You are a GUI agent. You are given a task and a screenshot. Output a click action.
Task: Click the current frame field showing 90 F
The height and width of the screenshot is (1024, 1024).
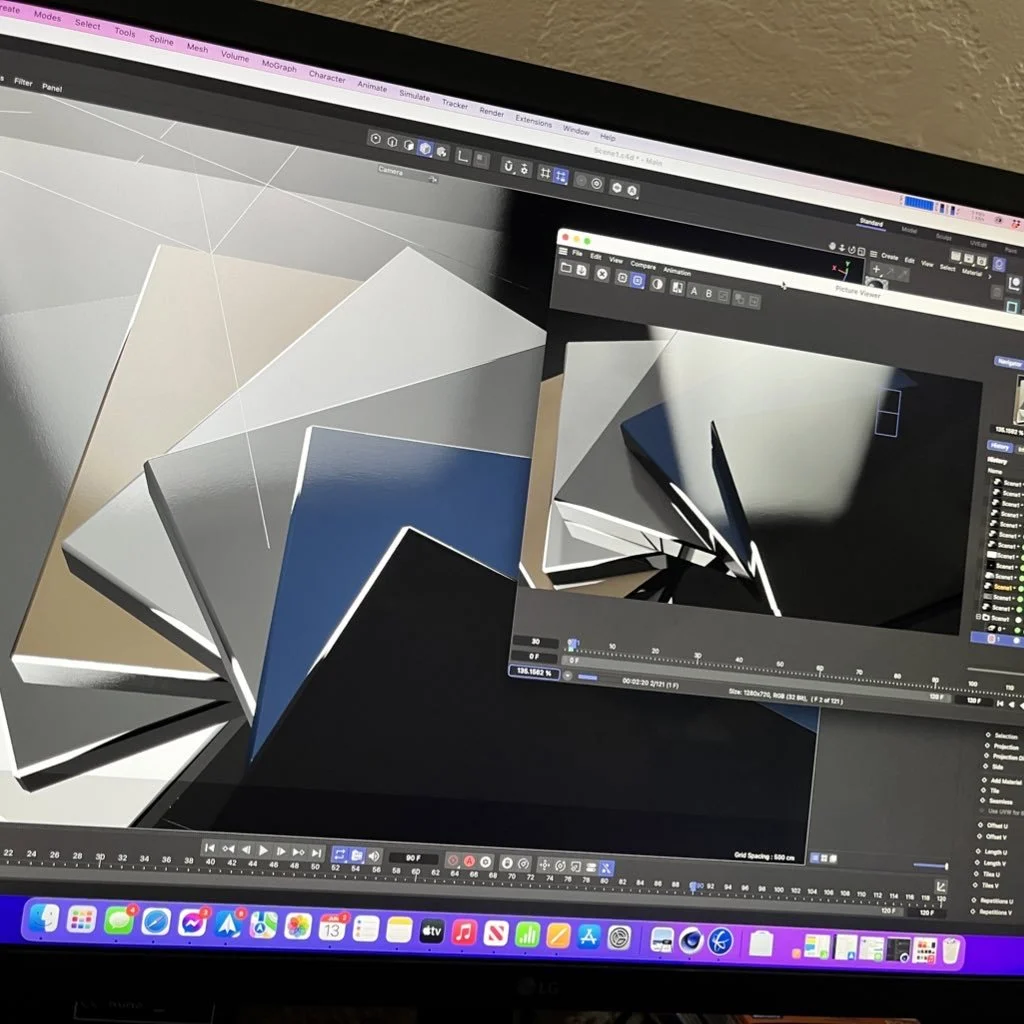click(413, 857)
